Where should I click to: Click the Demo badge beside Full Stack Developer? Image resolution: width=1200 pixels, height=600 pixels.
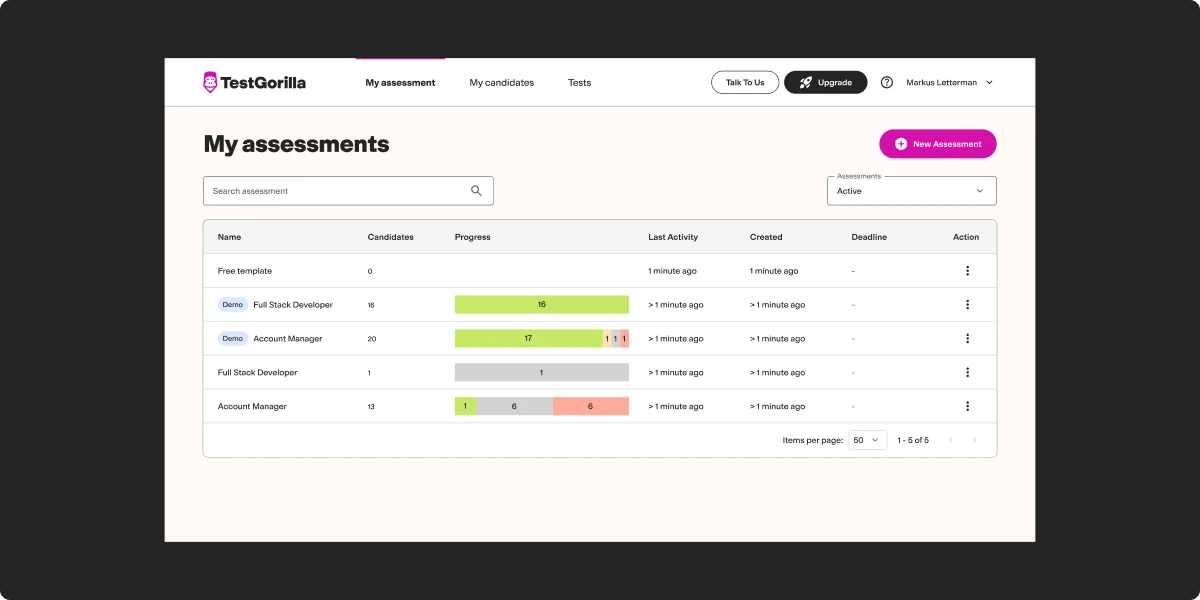(232, 305)
